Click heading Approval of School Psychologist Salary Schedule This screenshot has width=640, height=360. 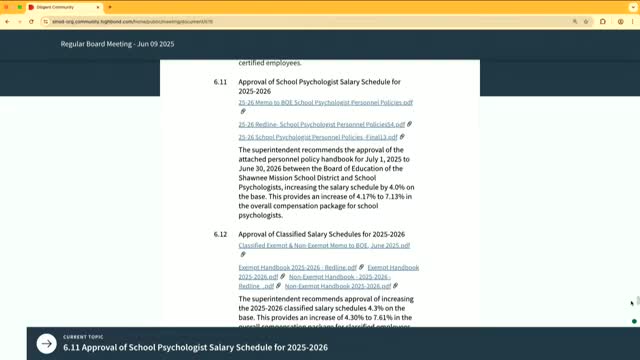pyautogui.click(x=319, y=87)
